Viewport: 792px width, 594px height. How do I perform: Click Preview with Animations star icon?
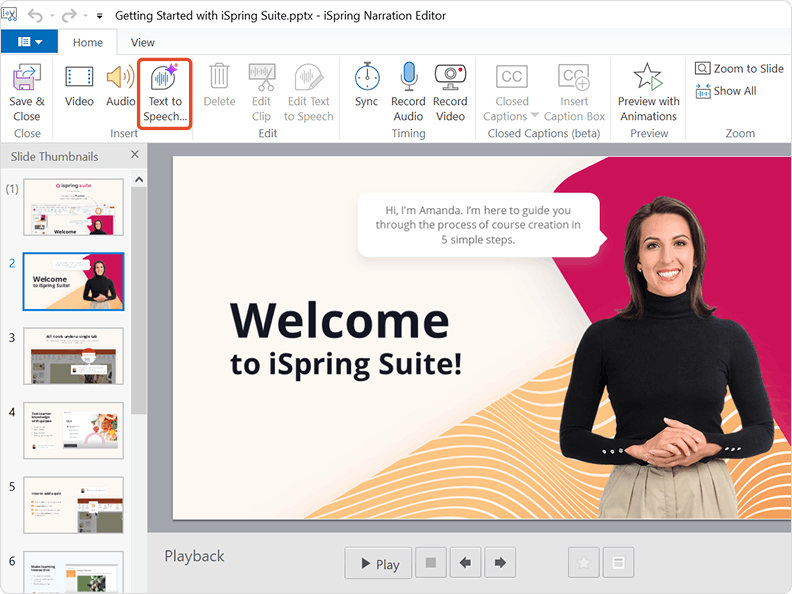(x=648, y=77)
